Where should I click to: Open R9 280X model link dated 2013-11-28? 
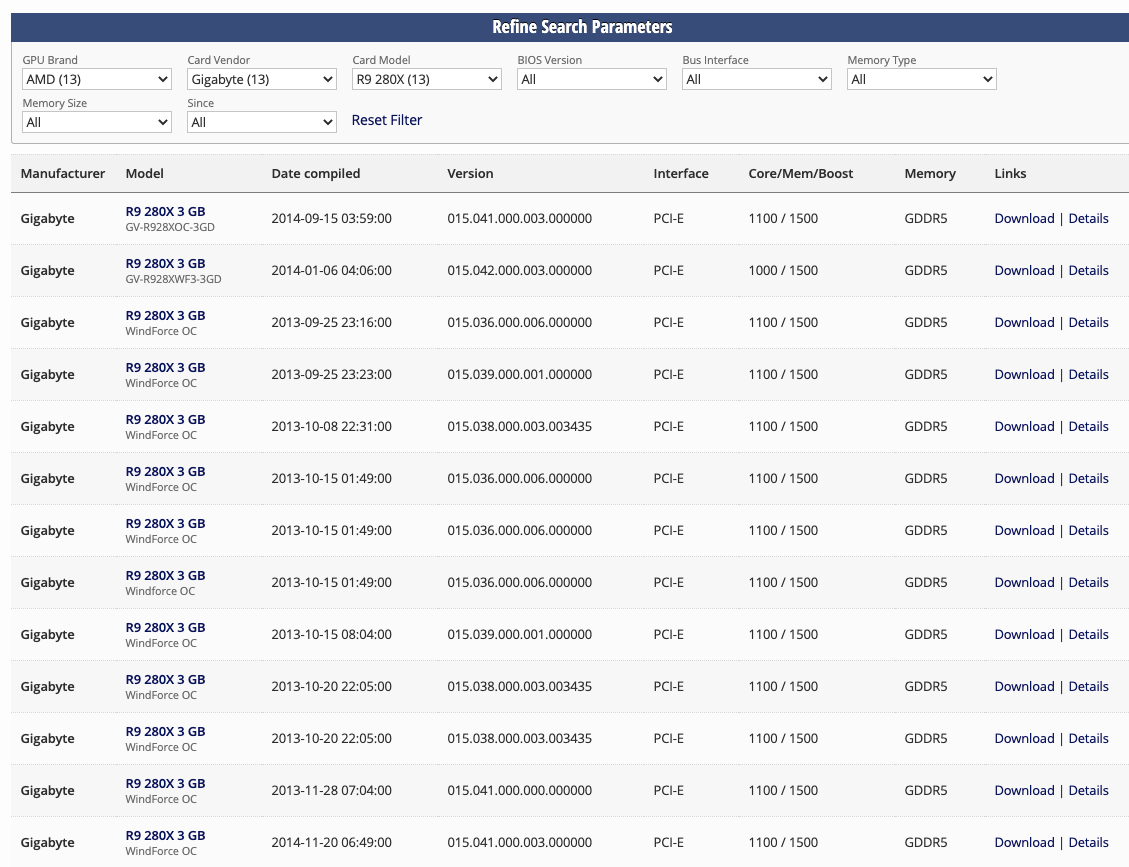click(165, 783)
